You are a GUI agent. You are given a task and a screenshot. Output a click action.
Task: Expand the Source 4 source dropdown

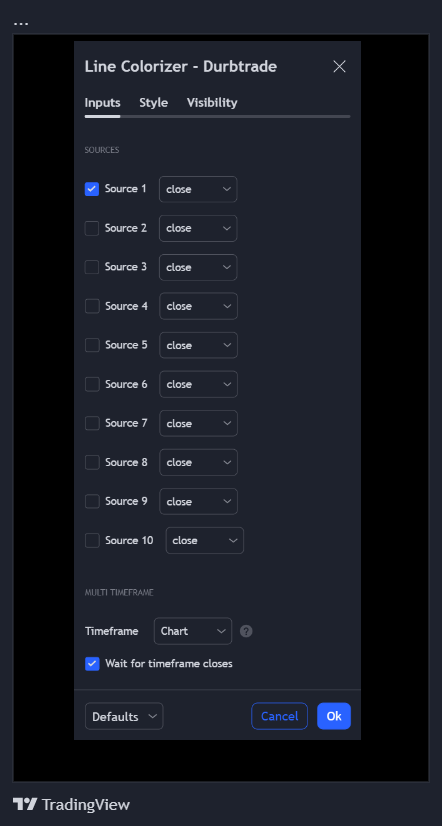tap(199, 306)
